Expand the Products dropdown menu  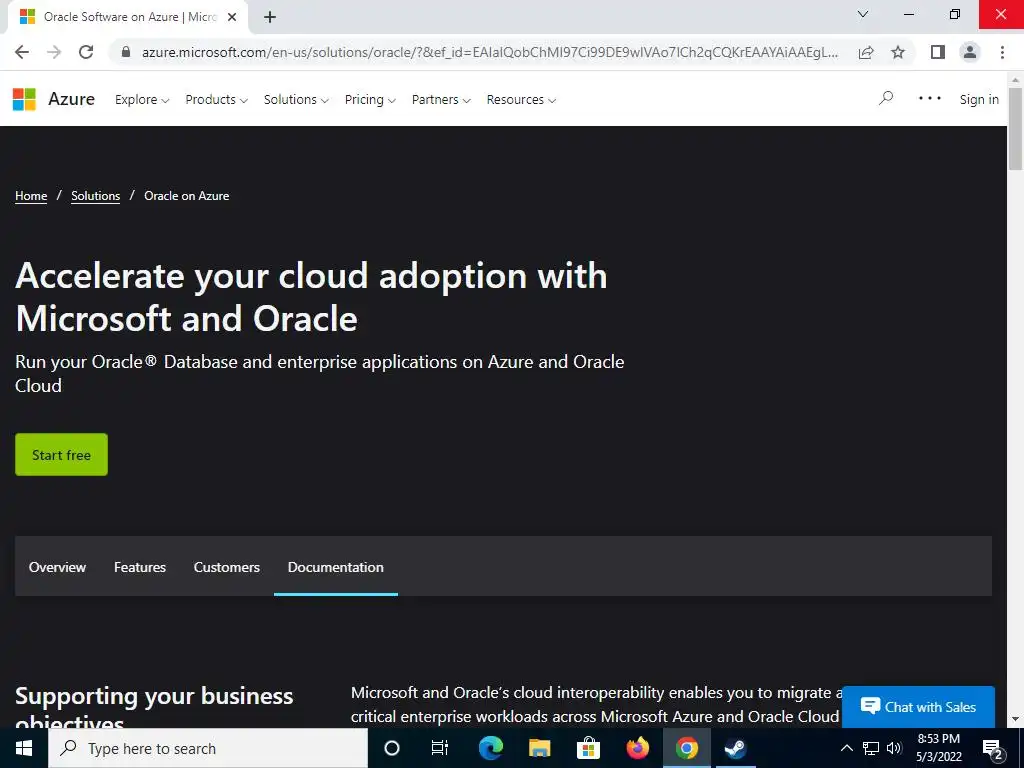[216, 100]
